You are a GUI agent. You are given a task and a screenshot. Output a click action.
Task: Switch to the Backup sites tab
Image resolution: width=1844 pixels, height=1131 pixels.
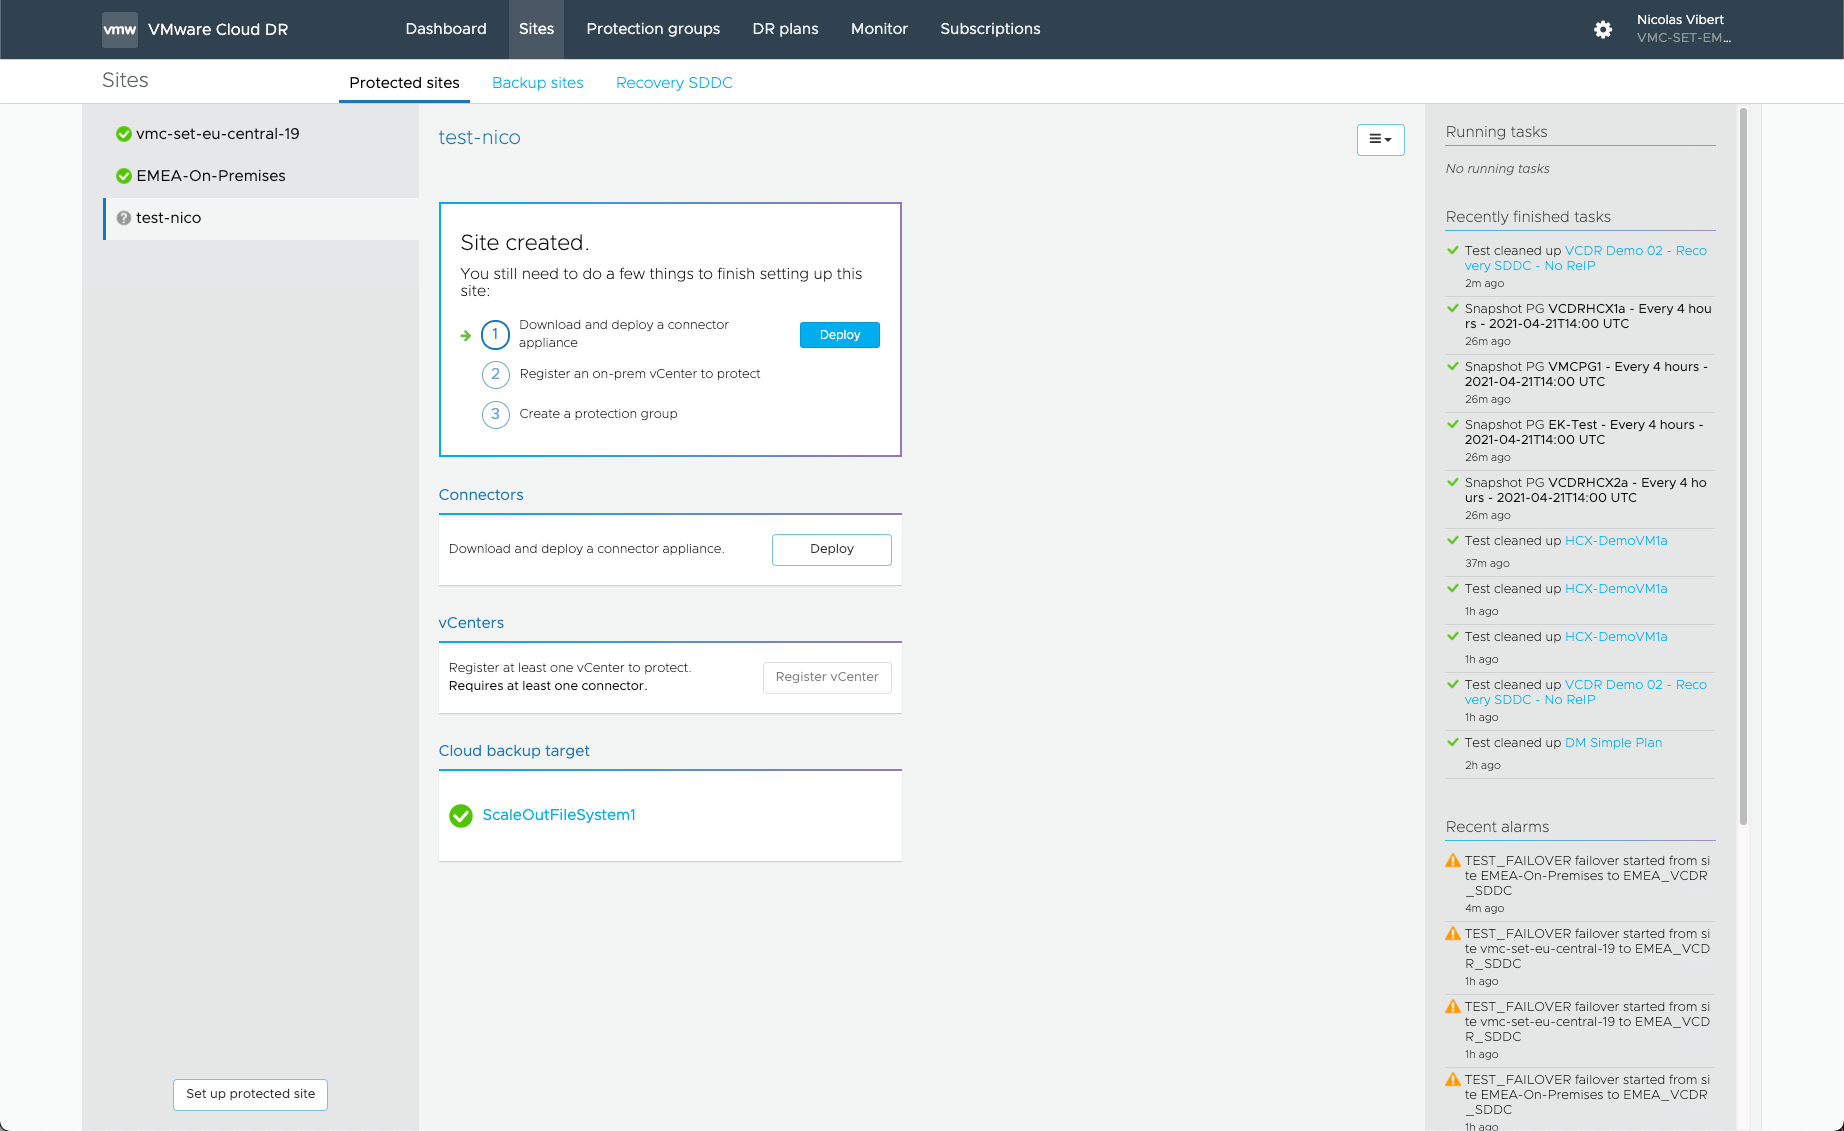[x=537, y=83]
